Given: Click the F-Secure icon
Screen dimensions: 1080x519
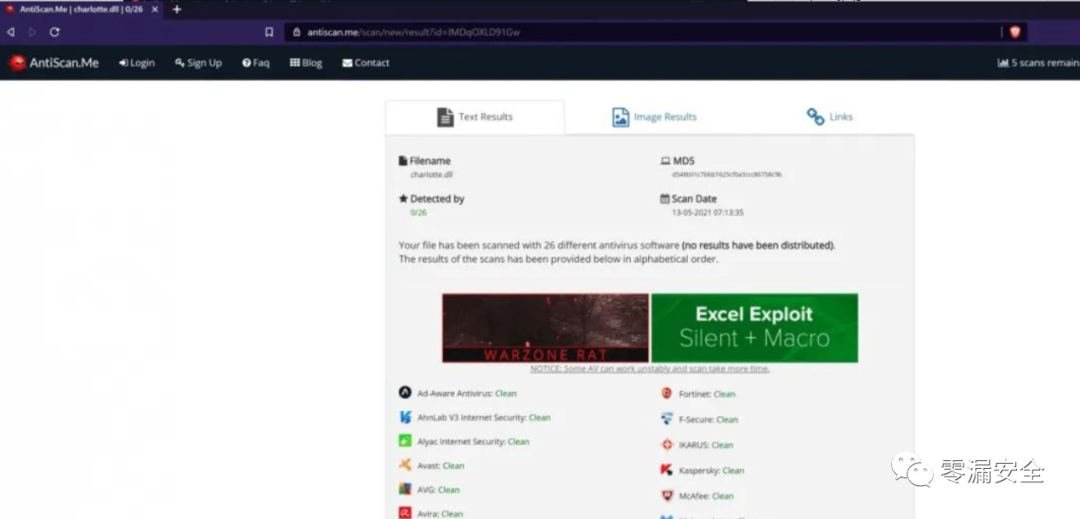Looking at the screenshot, I should pyautogui.click(x=666, y=419).
